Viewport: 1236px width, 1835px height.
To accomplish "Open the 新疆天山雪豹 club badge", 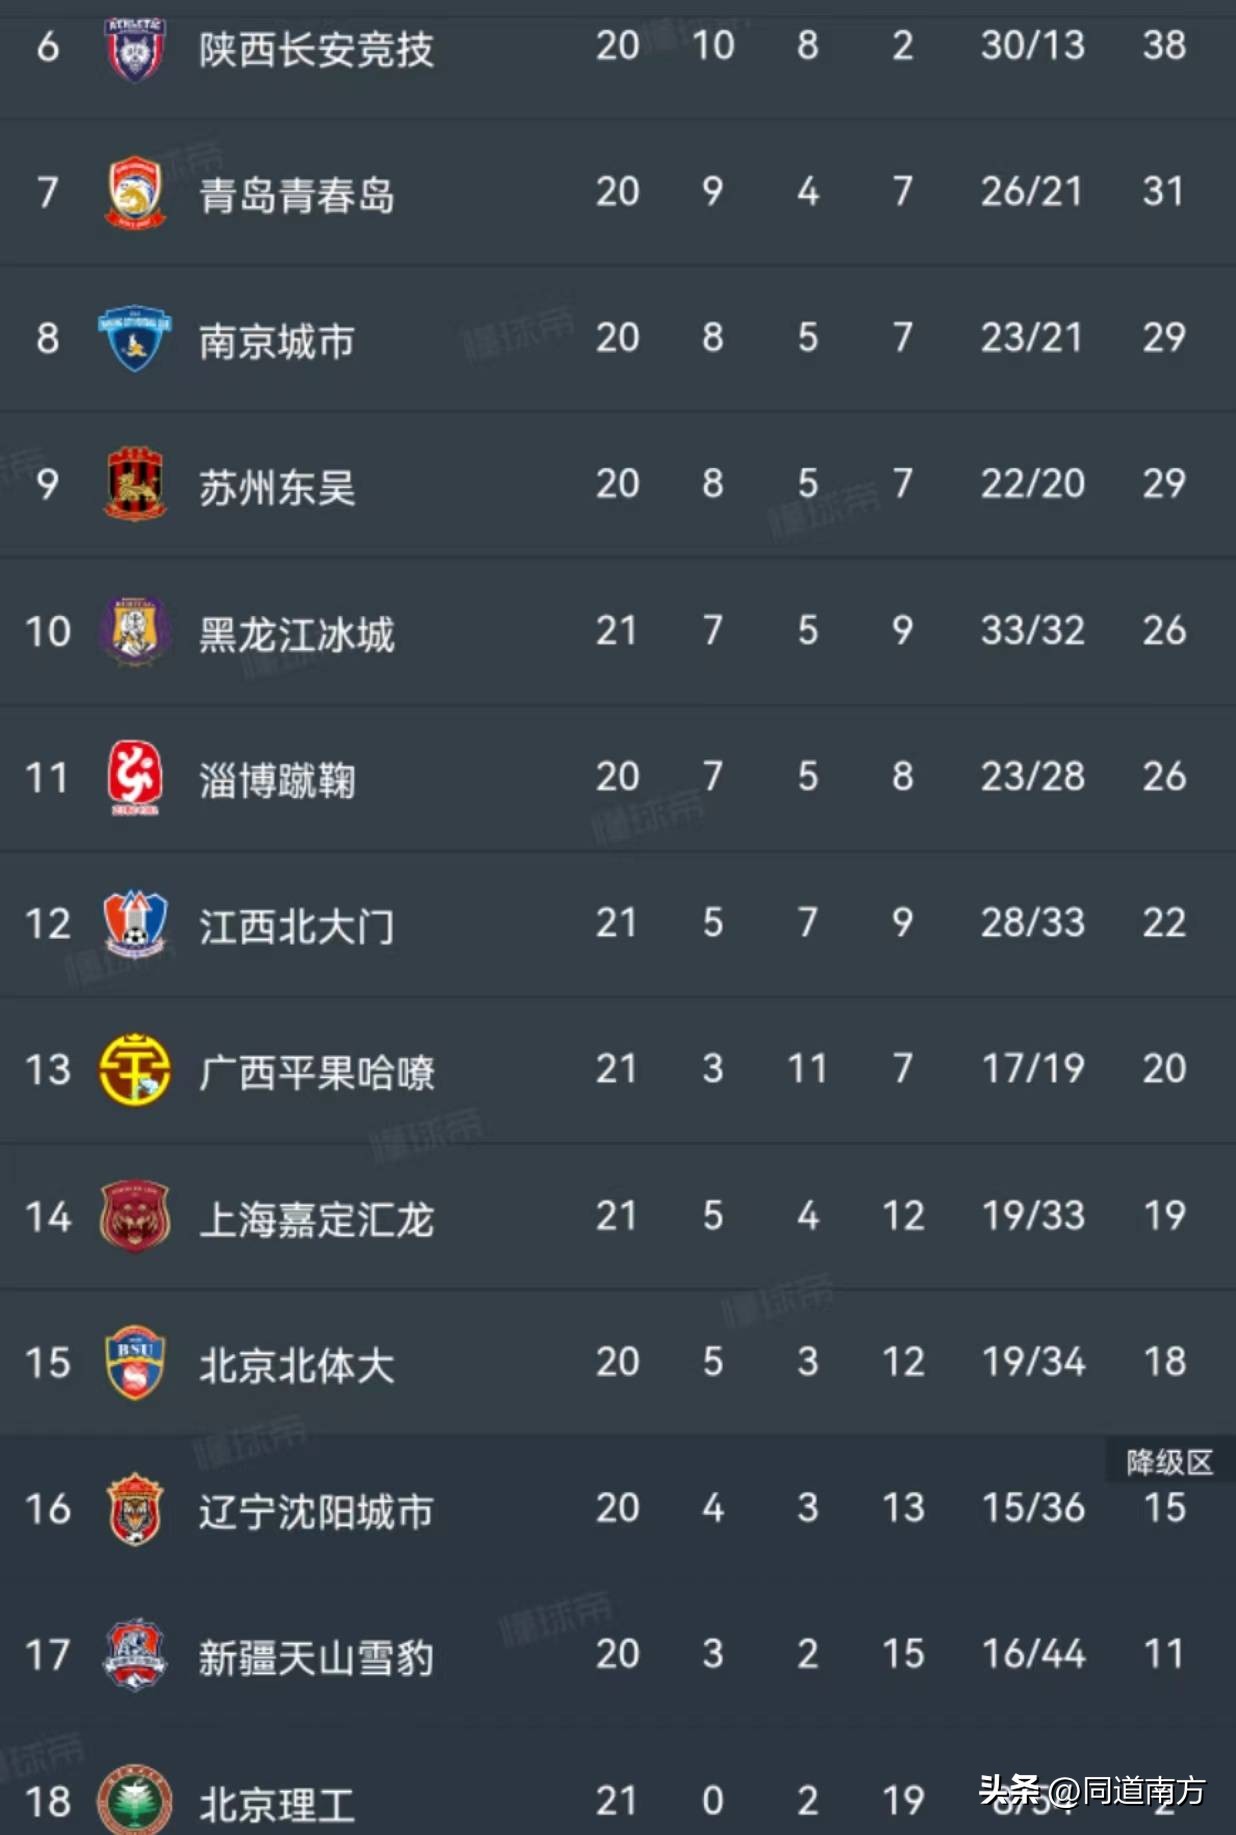I will (131, 1657).
